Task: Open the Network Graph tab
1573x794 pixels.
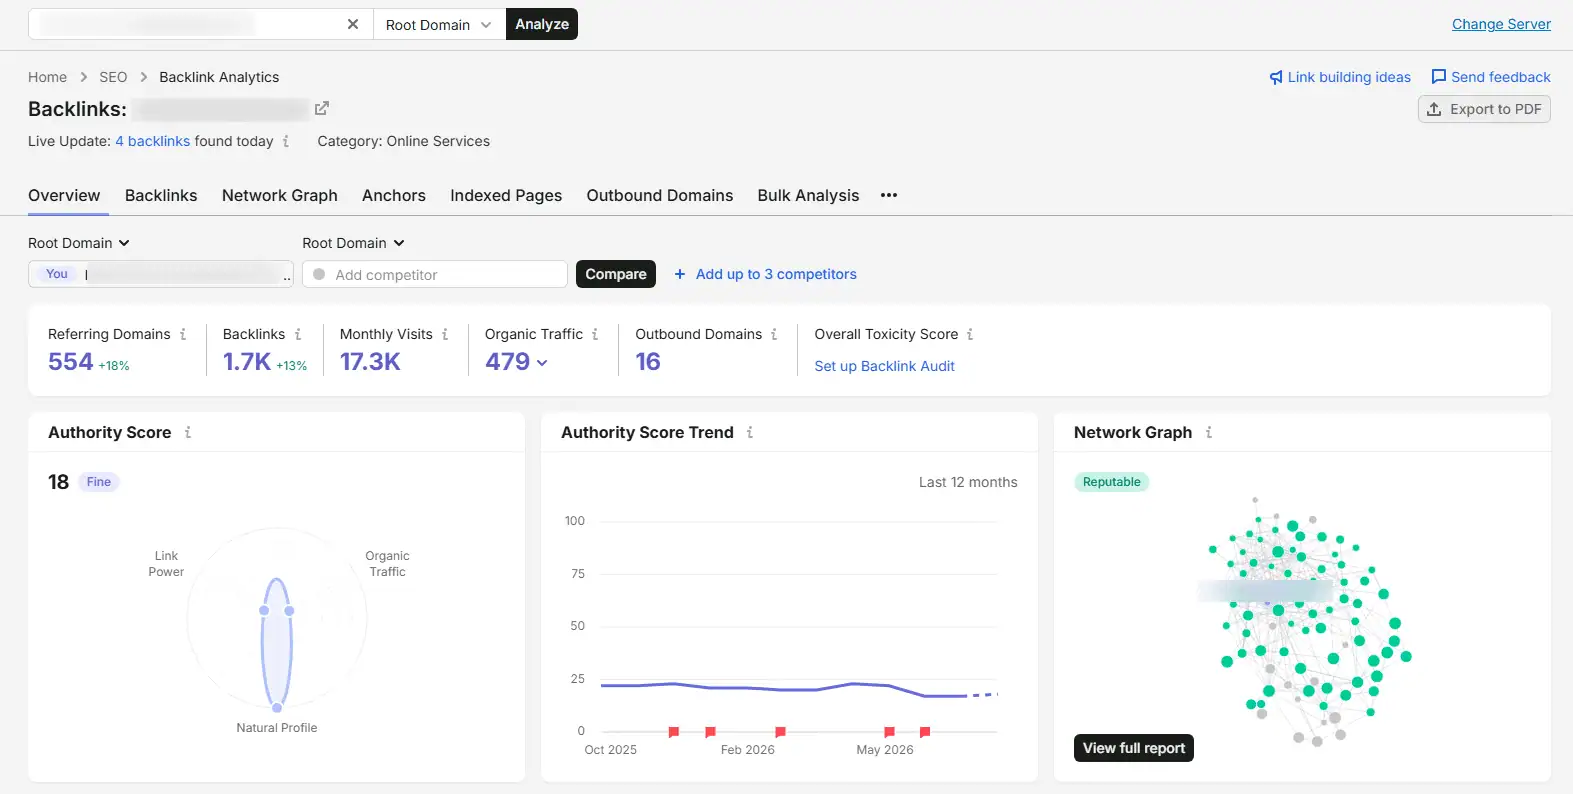Action: [280, 195]
